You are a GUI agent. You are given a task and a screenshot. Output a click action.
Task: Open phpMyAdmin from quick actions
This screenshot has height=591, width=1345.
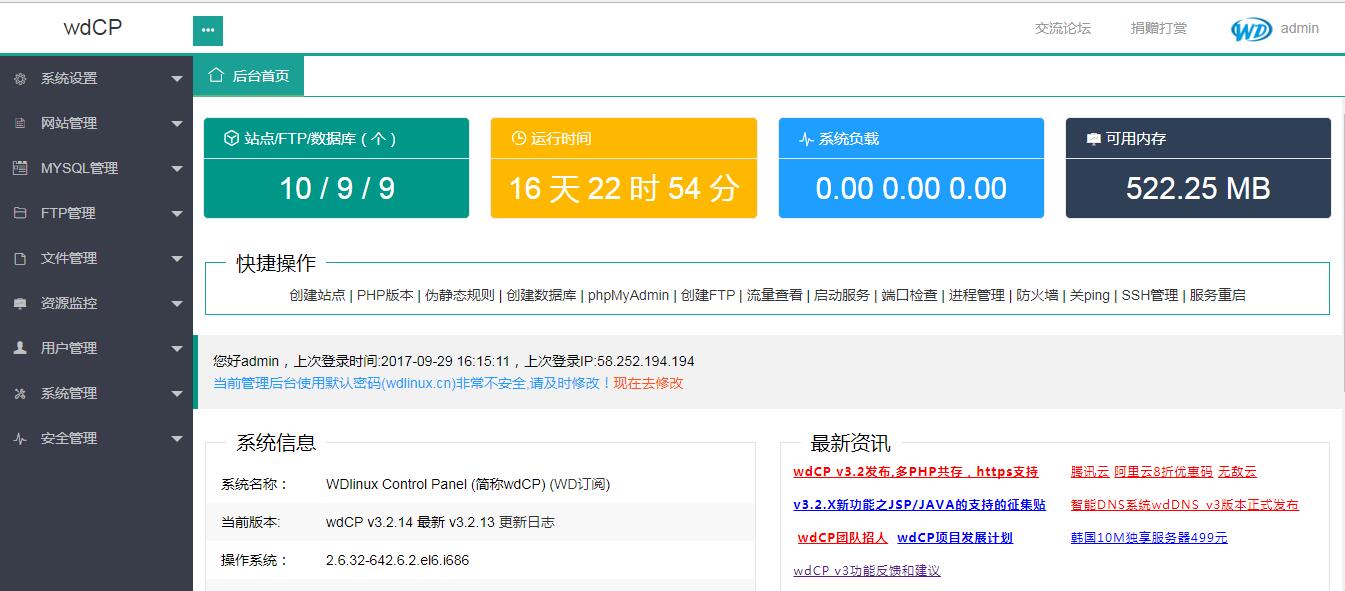628,295
